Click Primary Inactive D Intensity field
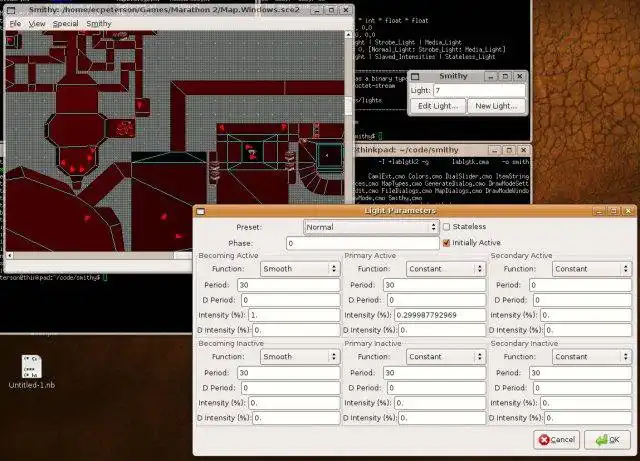 click(x=442, y=418)
